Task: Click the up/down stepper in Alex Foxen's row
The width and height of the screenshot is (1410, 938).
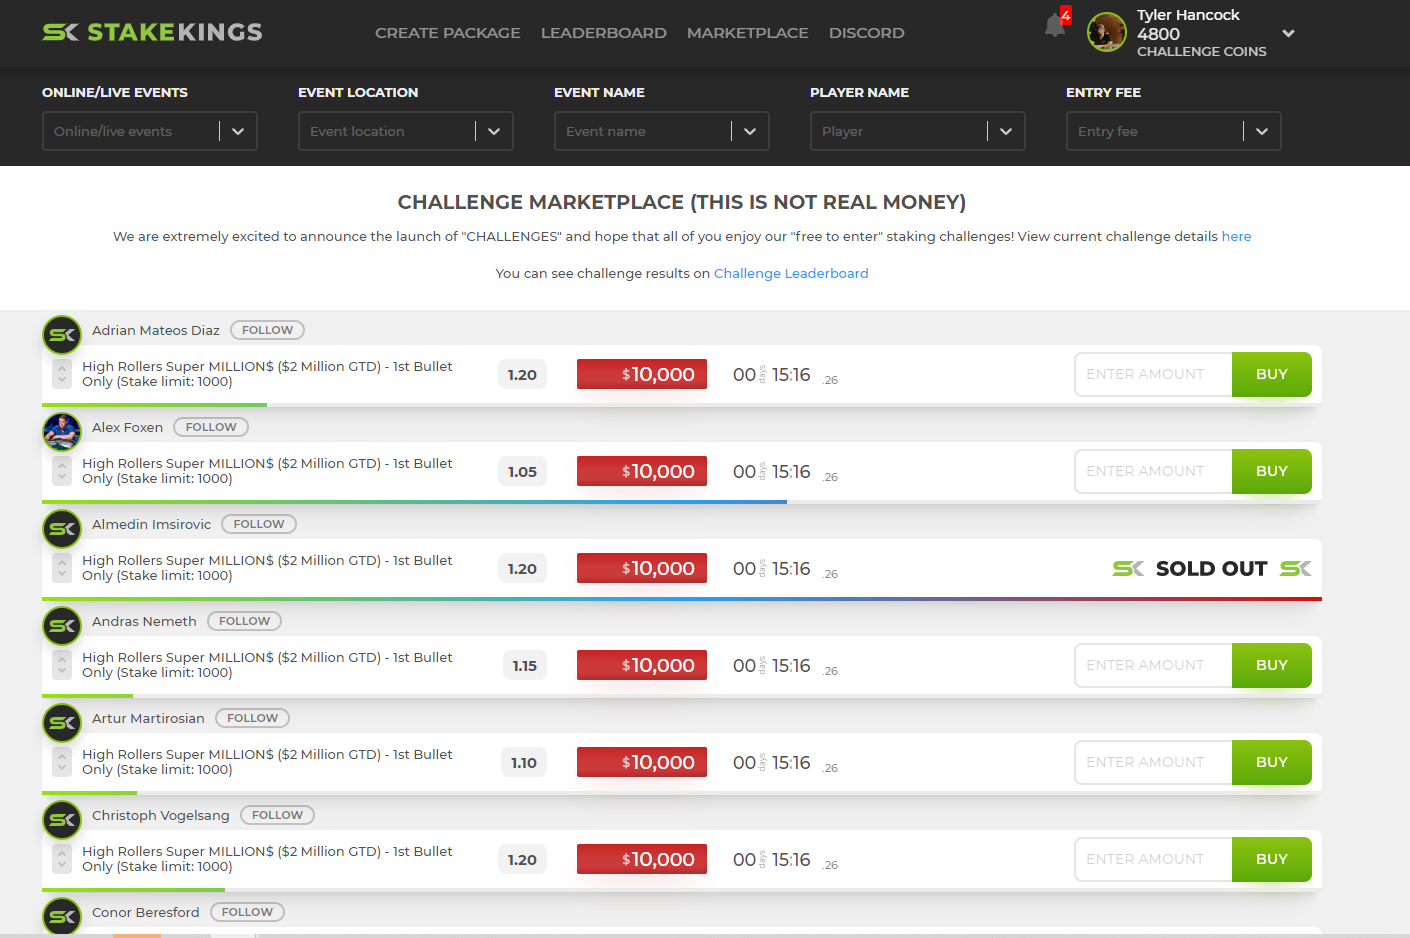Action: coord(62,471)
